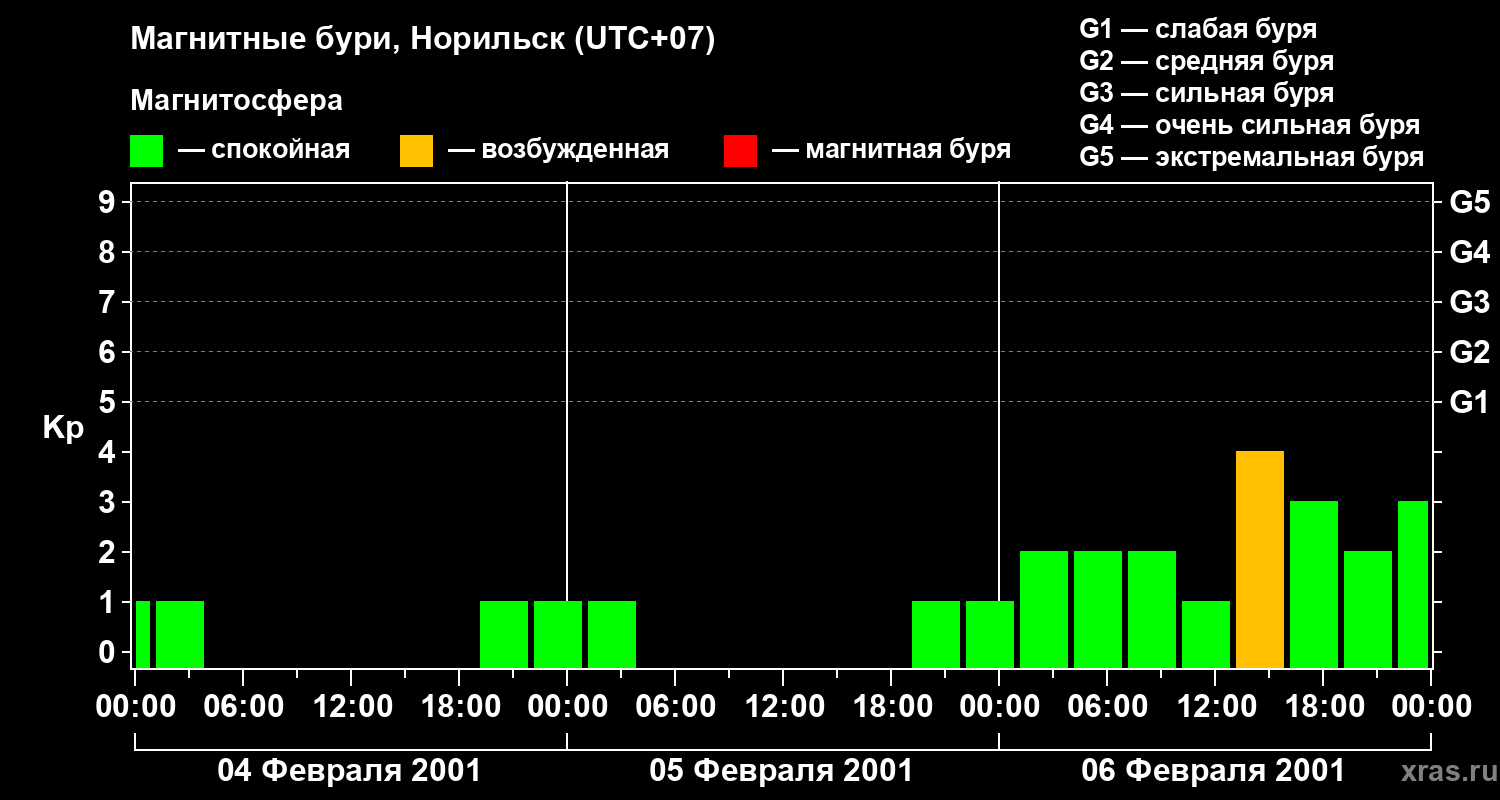Click the green 'спокойная' legend swatch
The image size is (1500, 800).
click(x=146, y=151)
